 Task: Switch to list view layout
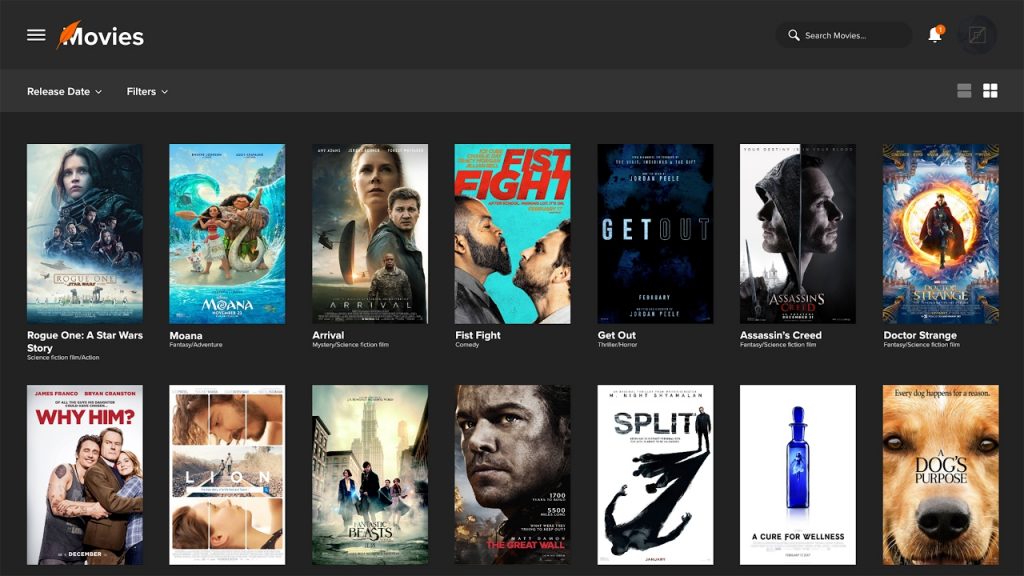[x=964, y=91]
